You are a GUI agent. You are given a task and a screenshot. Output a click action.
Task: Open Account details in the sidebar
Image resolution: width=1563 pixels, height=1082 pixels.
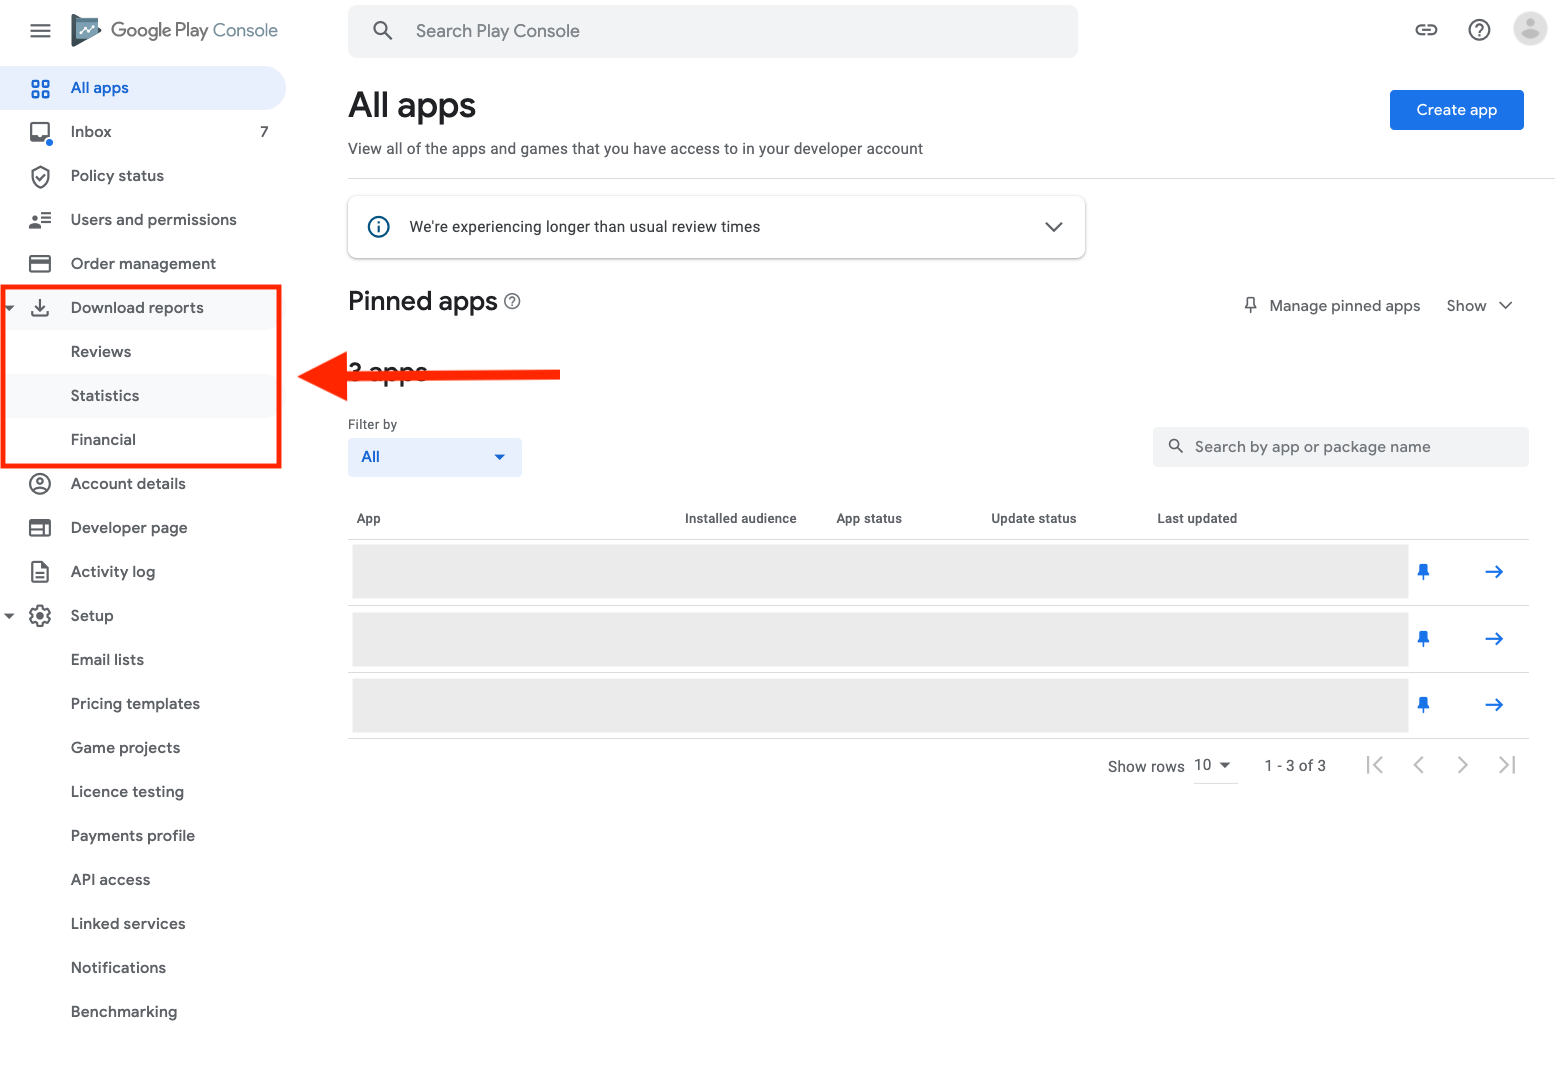[143, 484]
